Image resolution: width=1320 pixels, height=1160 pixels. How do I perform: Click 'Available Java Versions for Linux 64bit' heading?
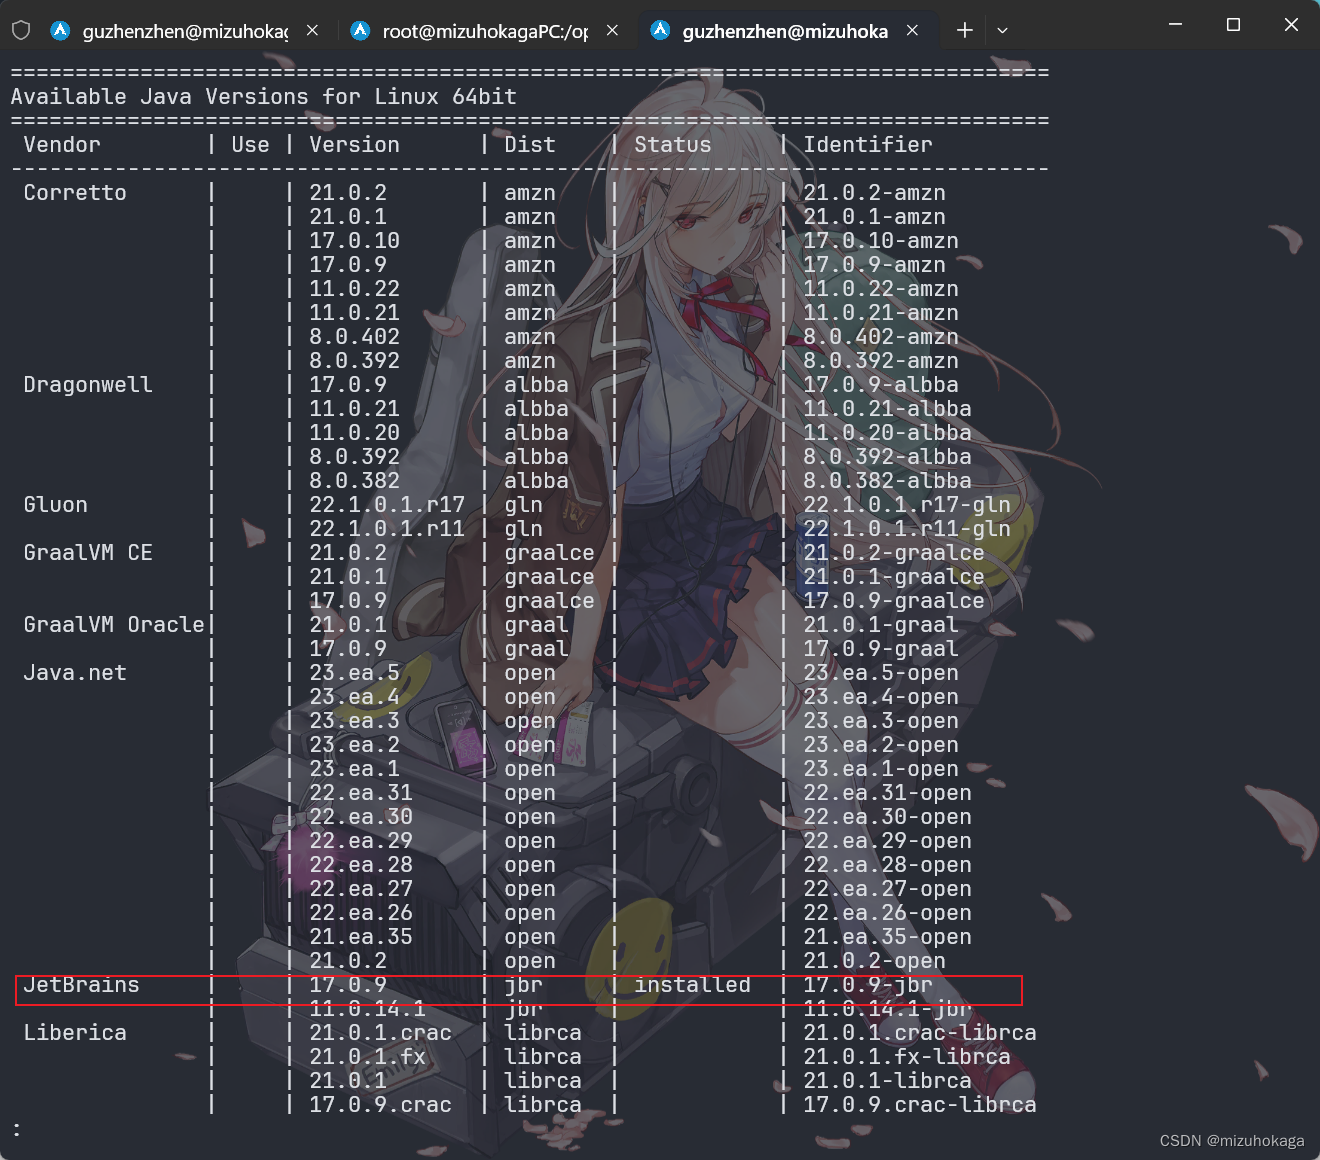tap(264, 97)
